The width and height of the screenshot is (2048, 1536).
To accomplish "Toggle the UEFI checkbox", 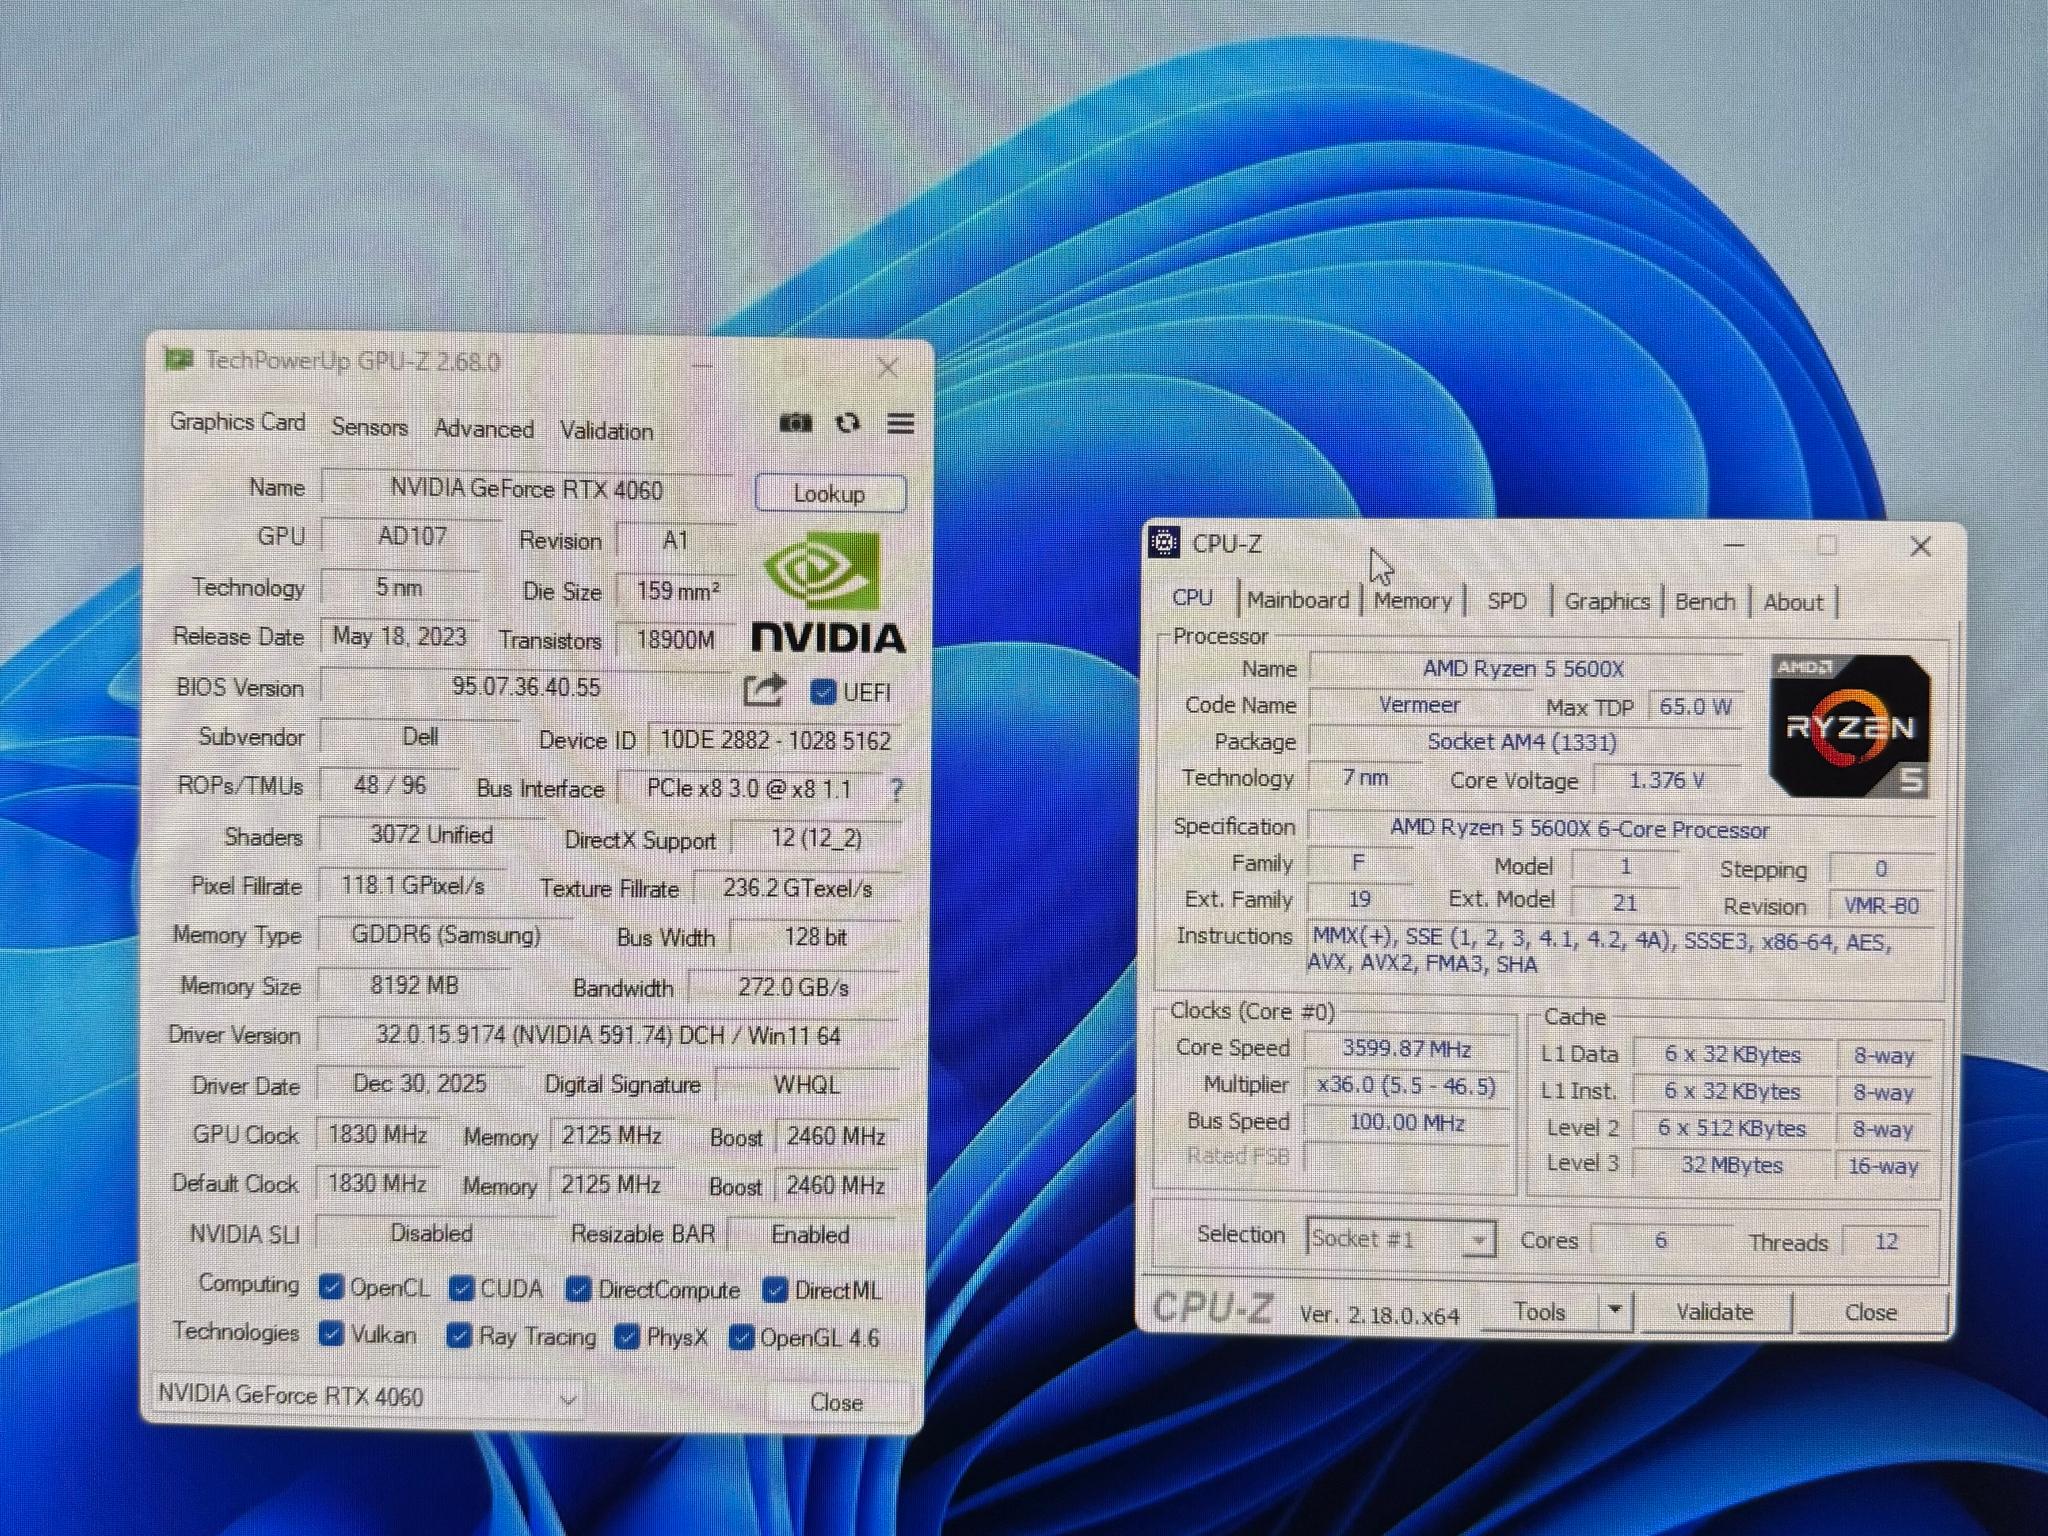I will (x=823, y=692).
